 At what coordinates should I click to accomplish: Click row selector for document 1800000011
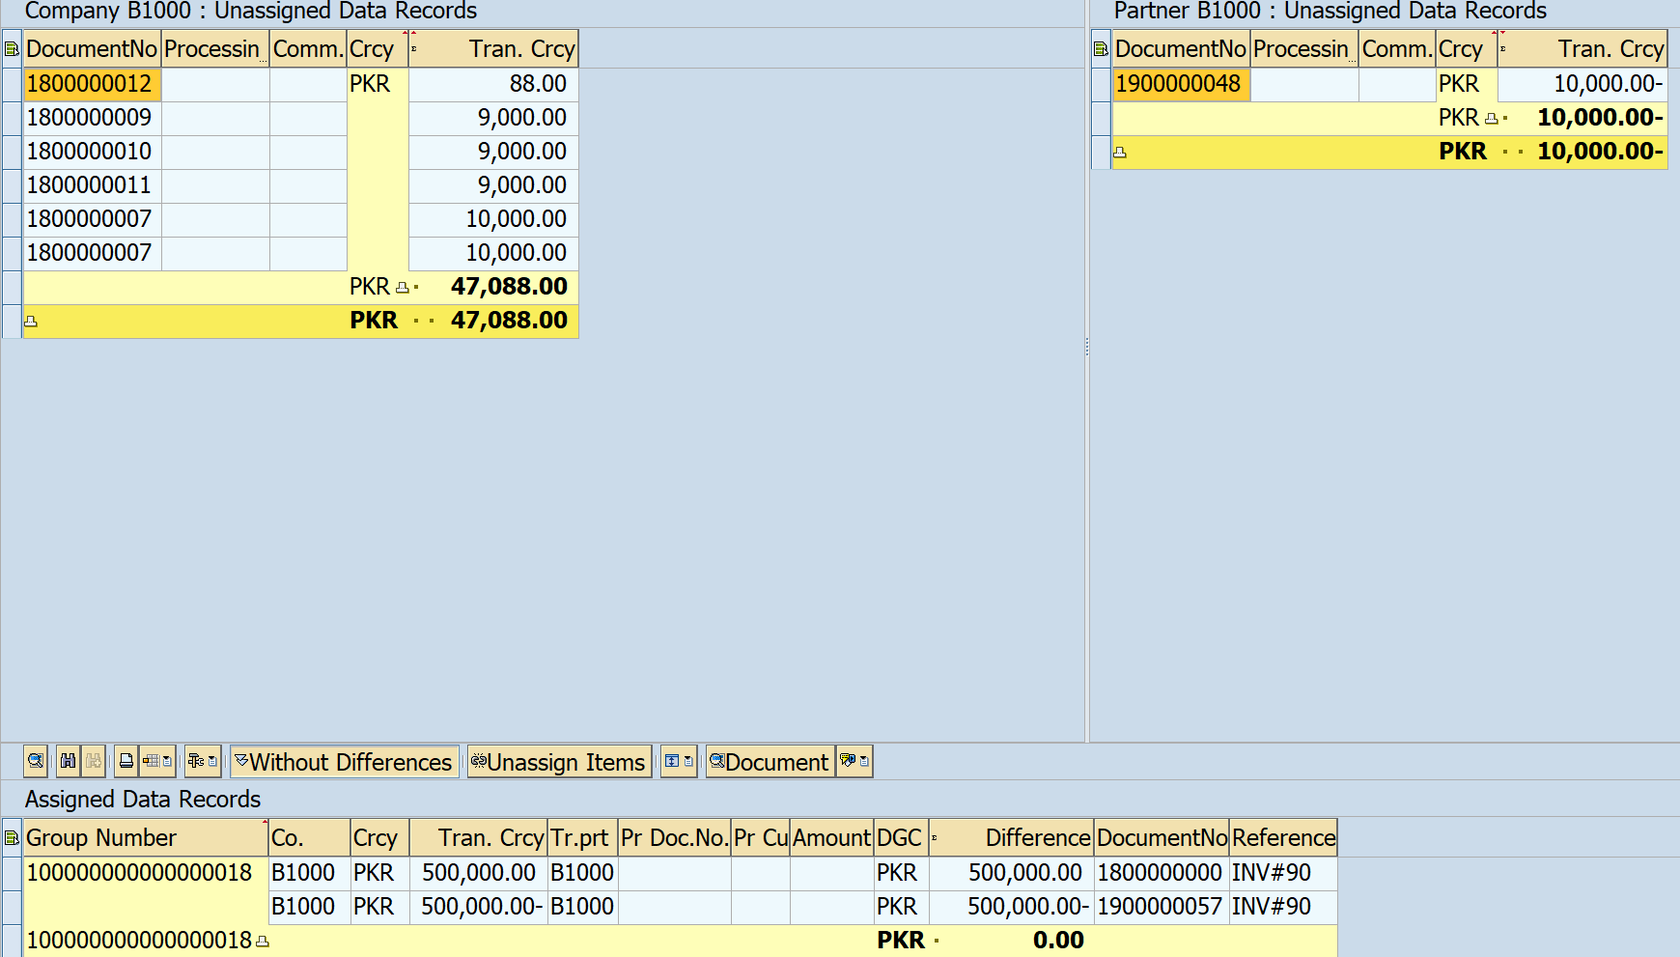12,186
